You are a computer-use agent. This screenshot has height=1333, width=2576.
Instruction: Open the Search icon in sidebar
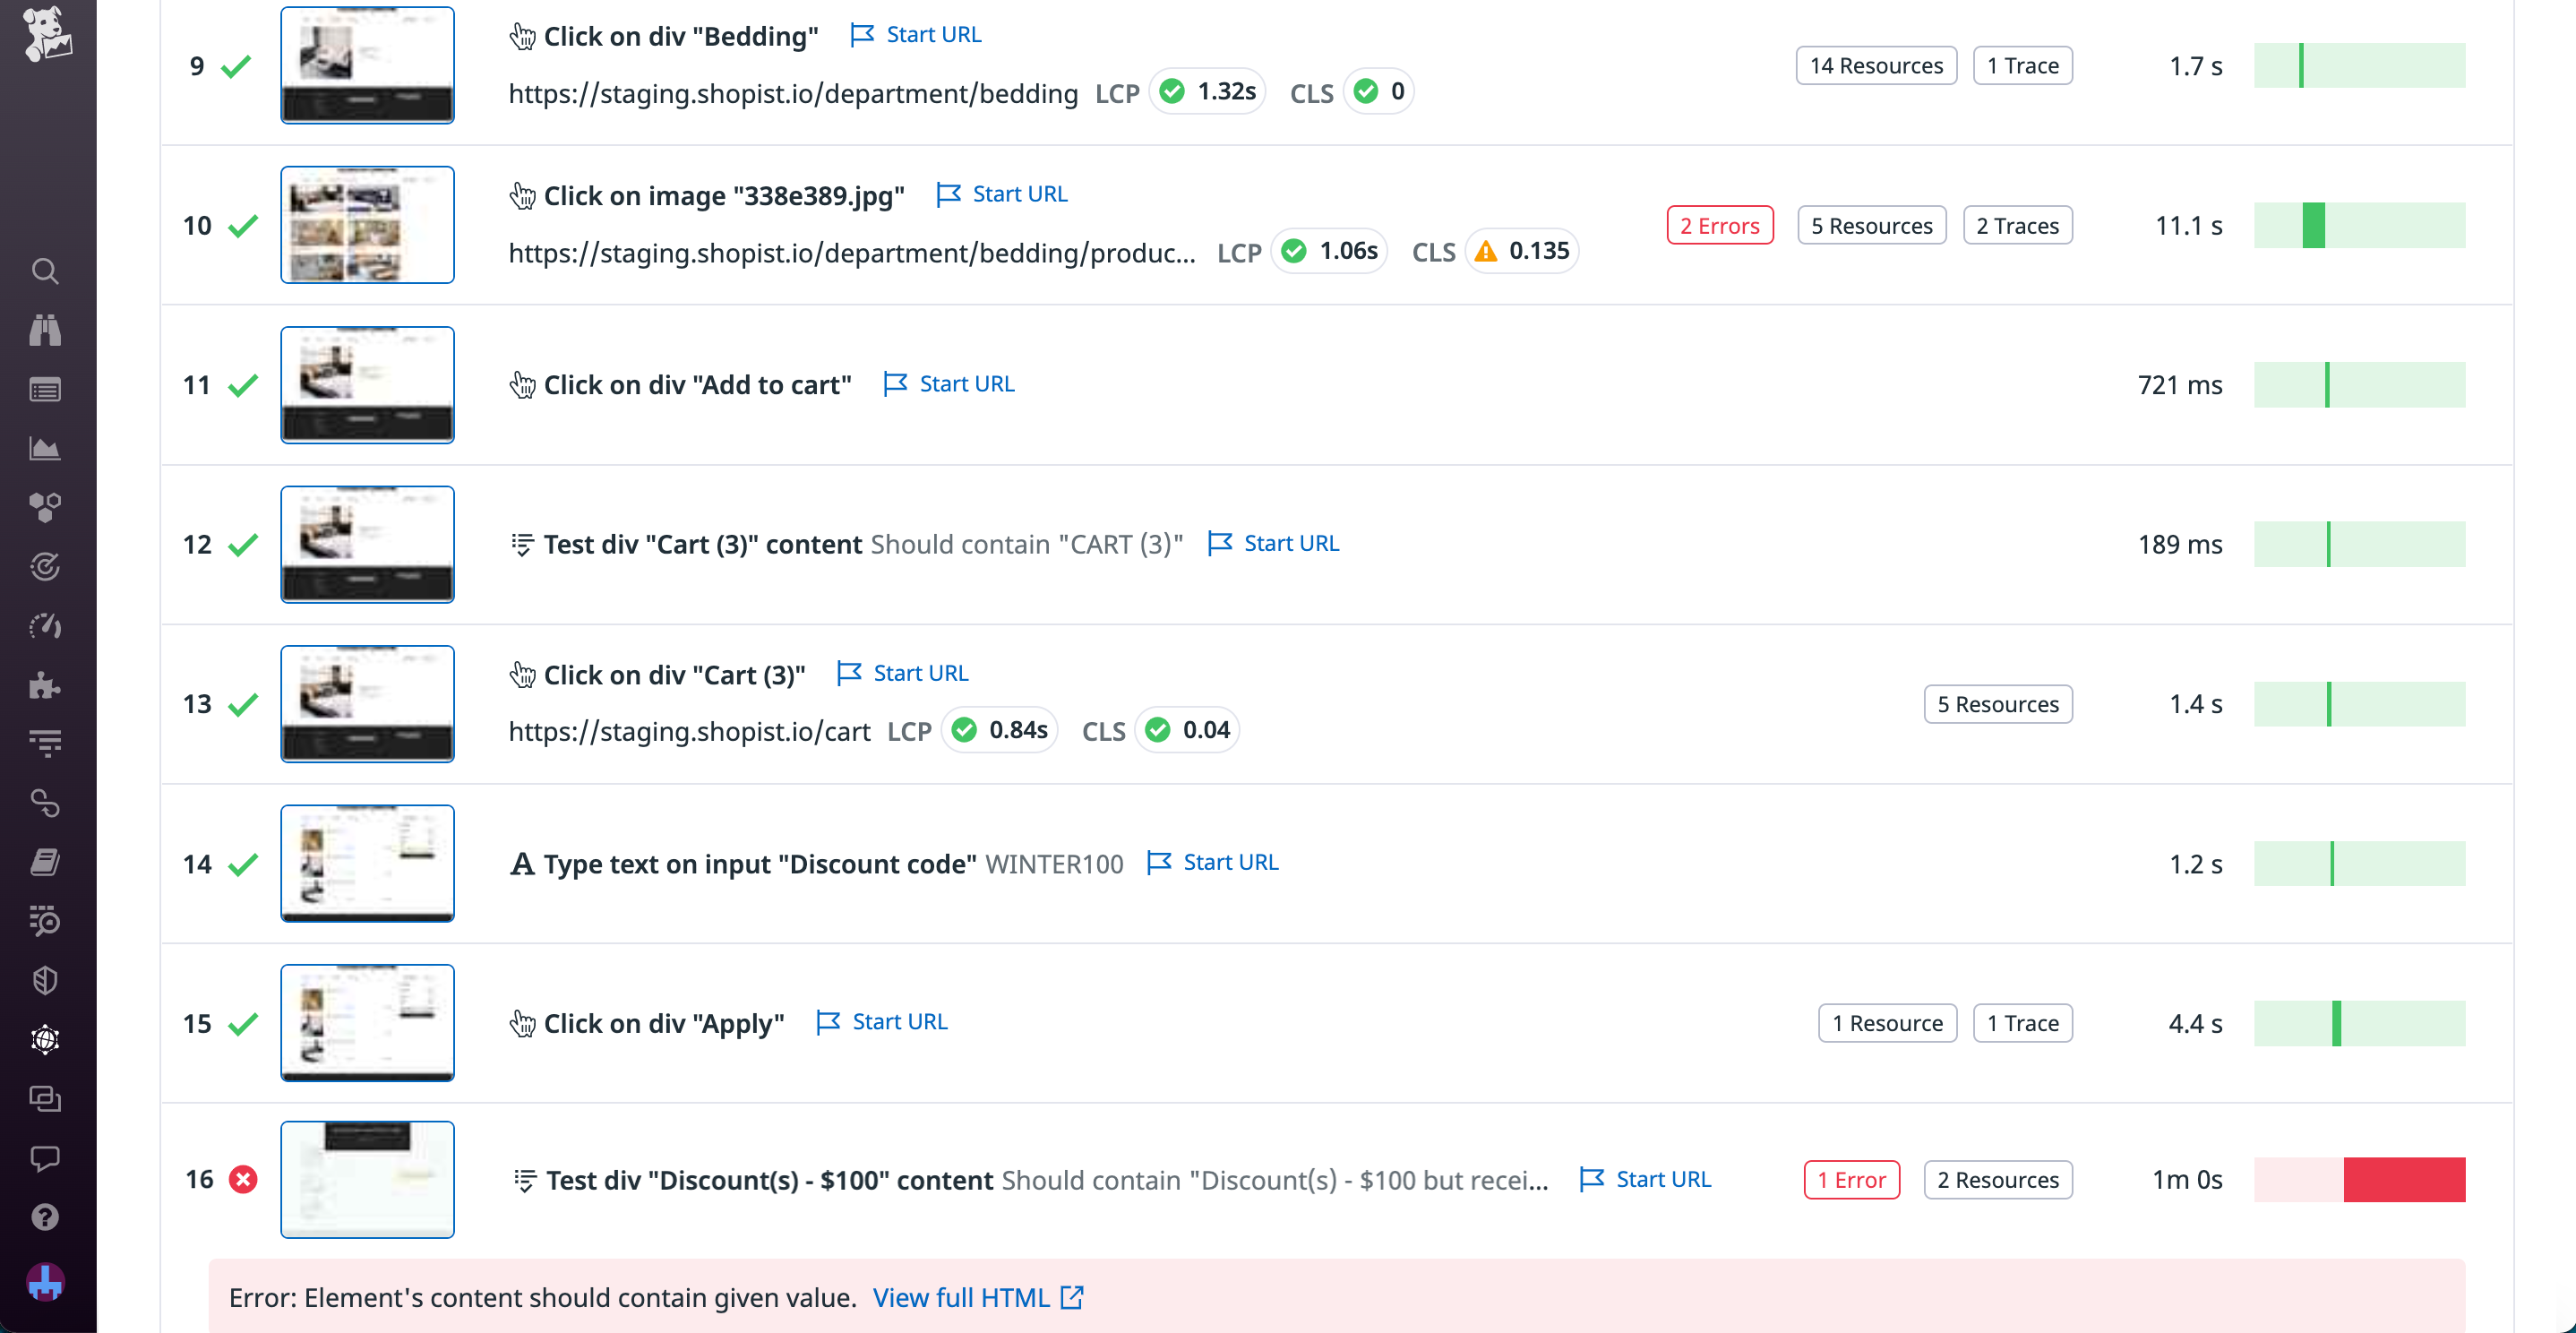pos(45,271)
